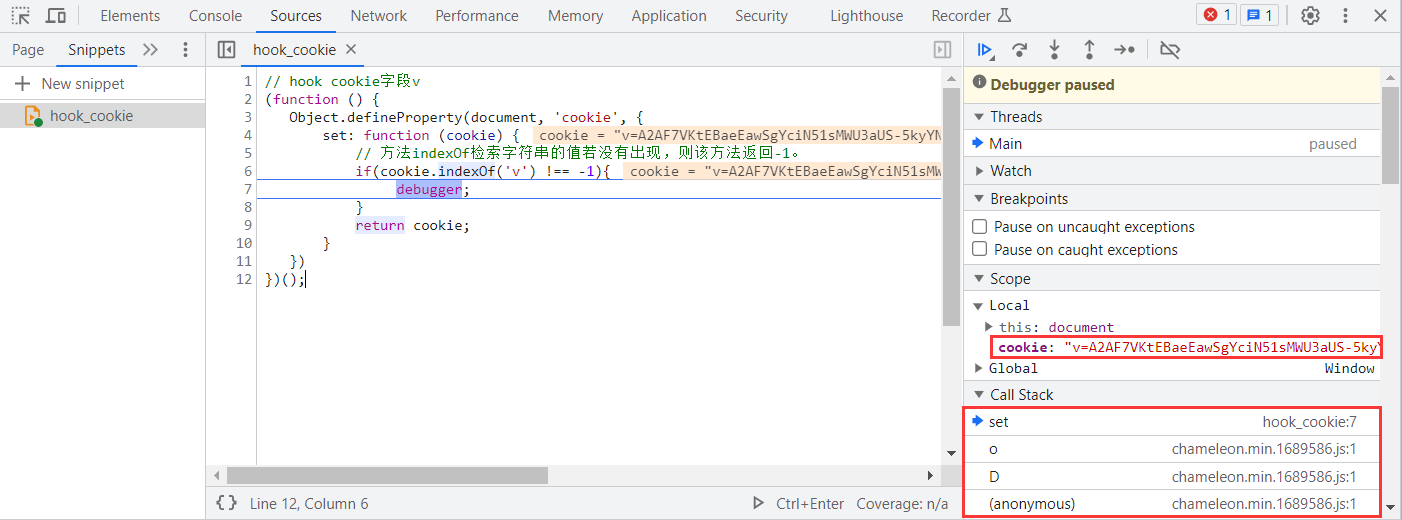Switch to the Network tab
Screen dimensions: 1402x520
378,16
